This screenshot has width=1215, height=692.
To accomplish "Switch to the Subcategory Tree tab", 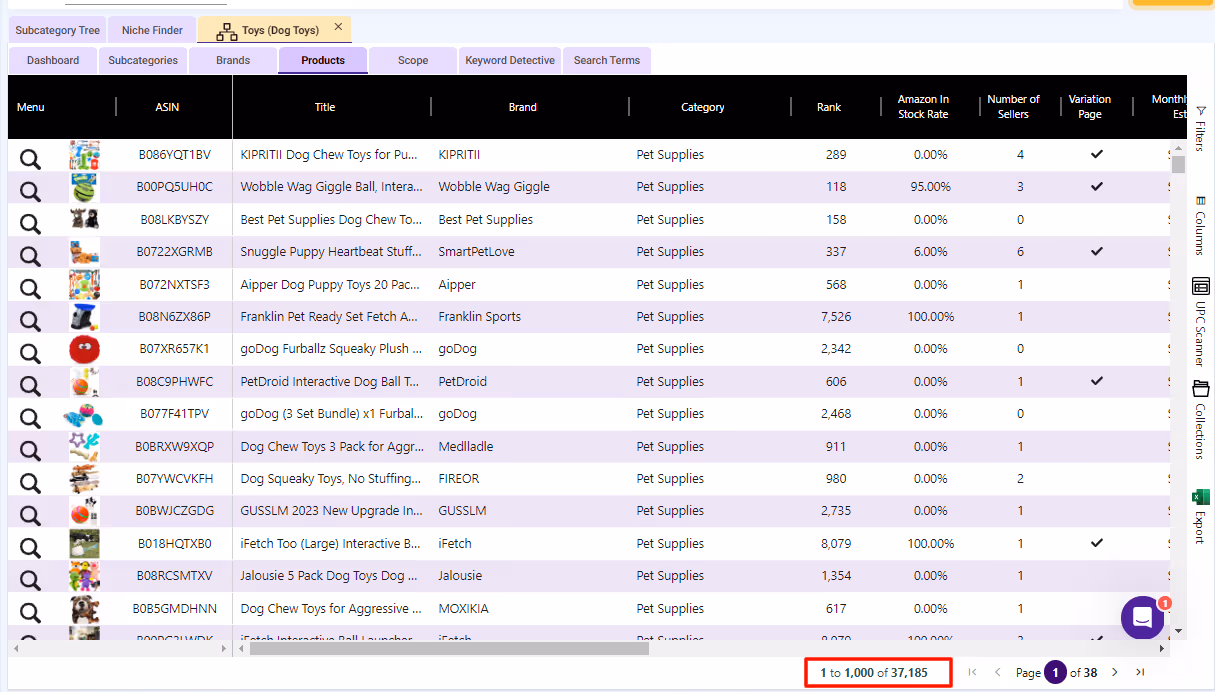I will tap(58, 30).
